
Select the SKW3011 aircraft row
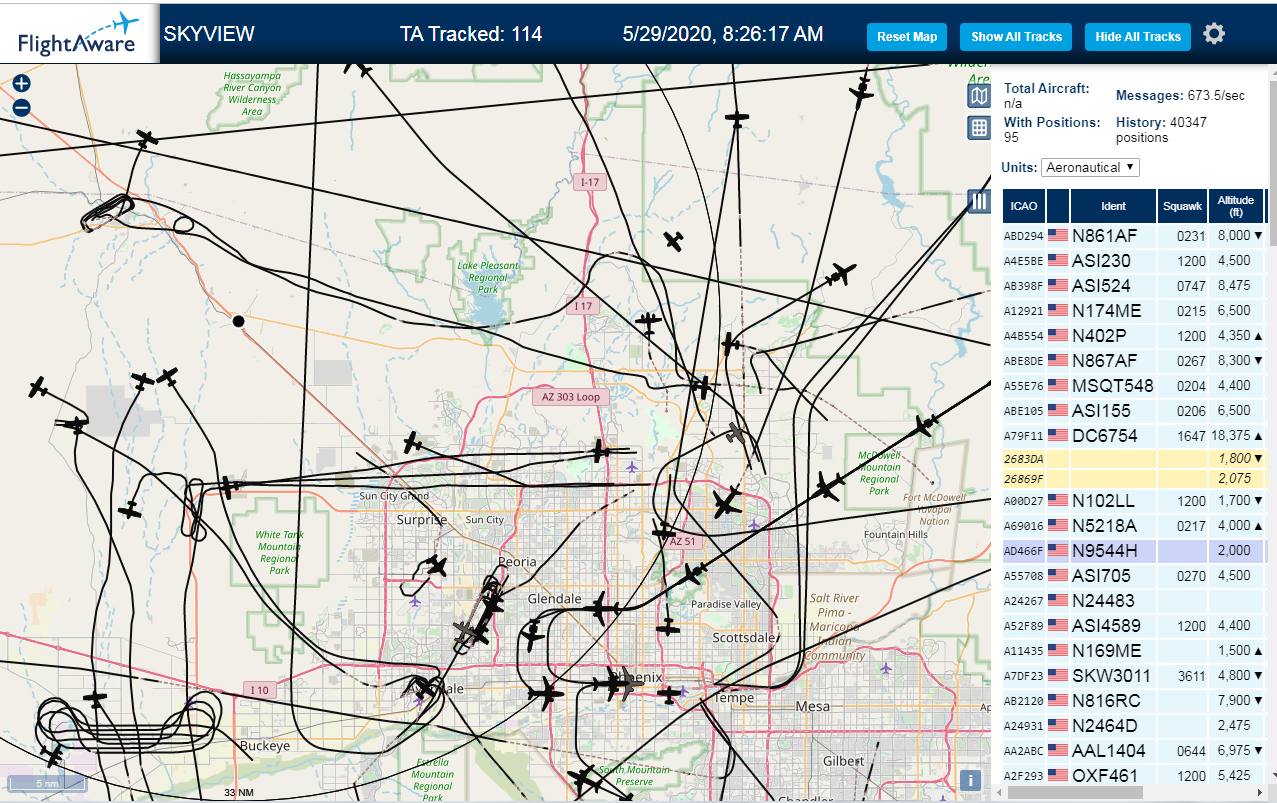pos(1134,676)
